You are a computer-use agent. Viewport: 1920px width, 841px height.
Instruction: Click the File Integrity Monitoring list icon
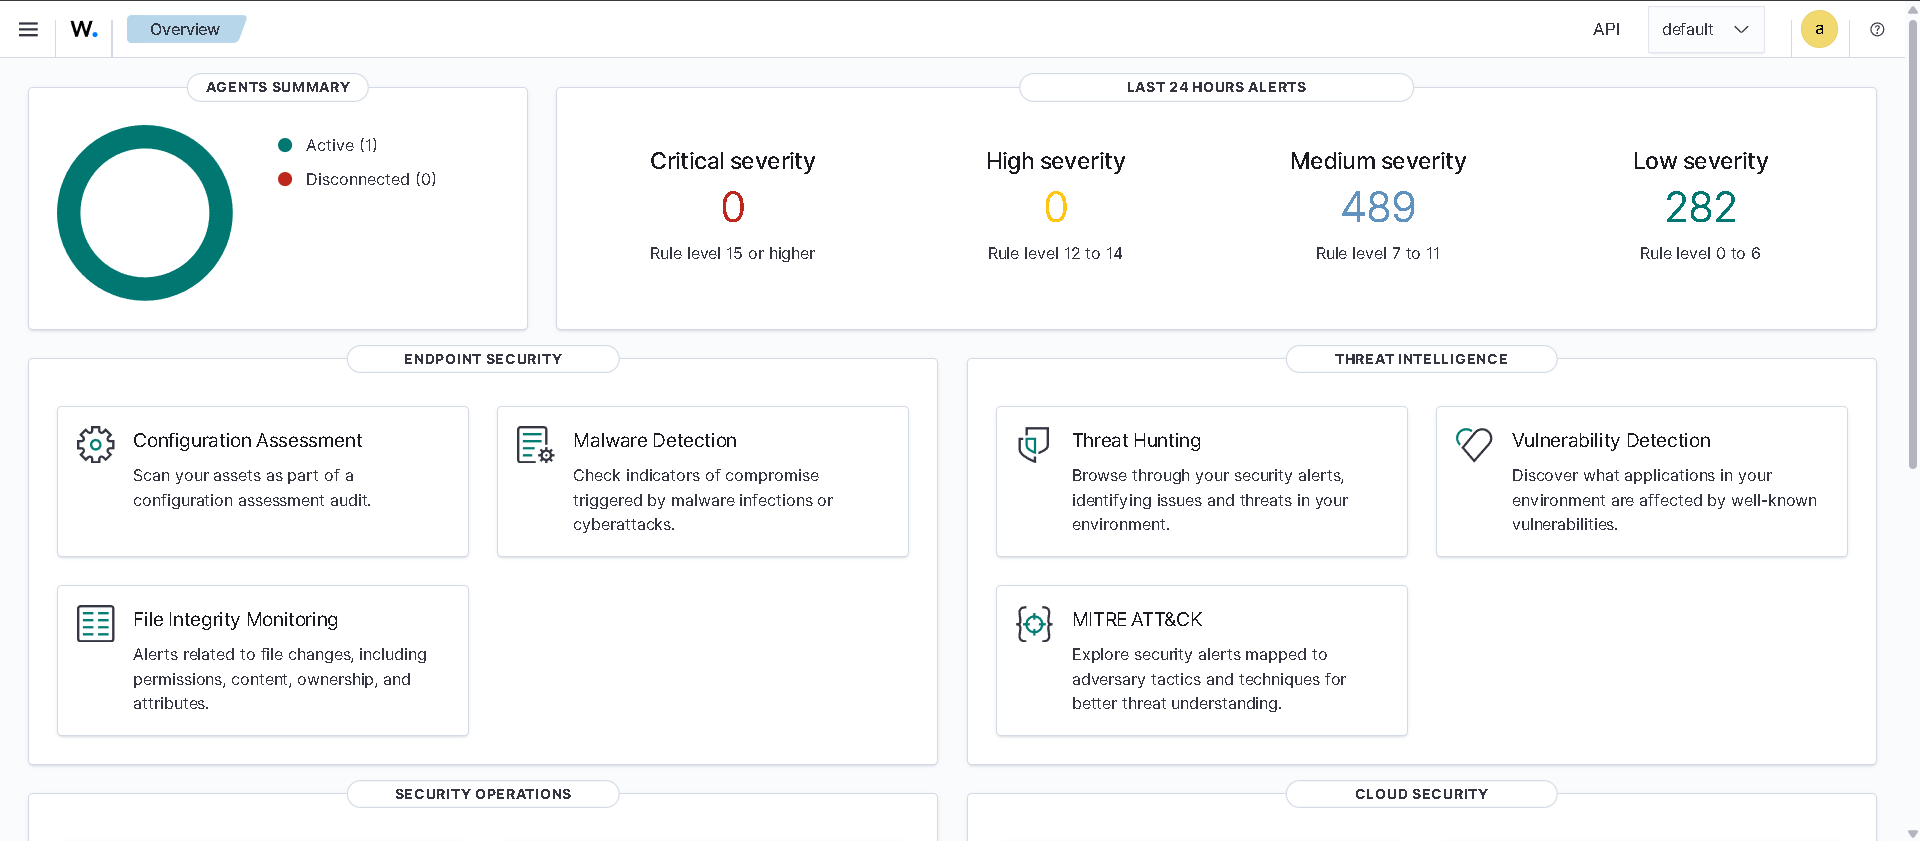tap(96, 623)
